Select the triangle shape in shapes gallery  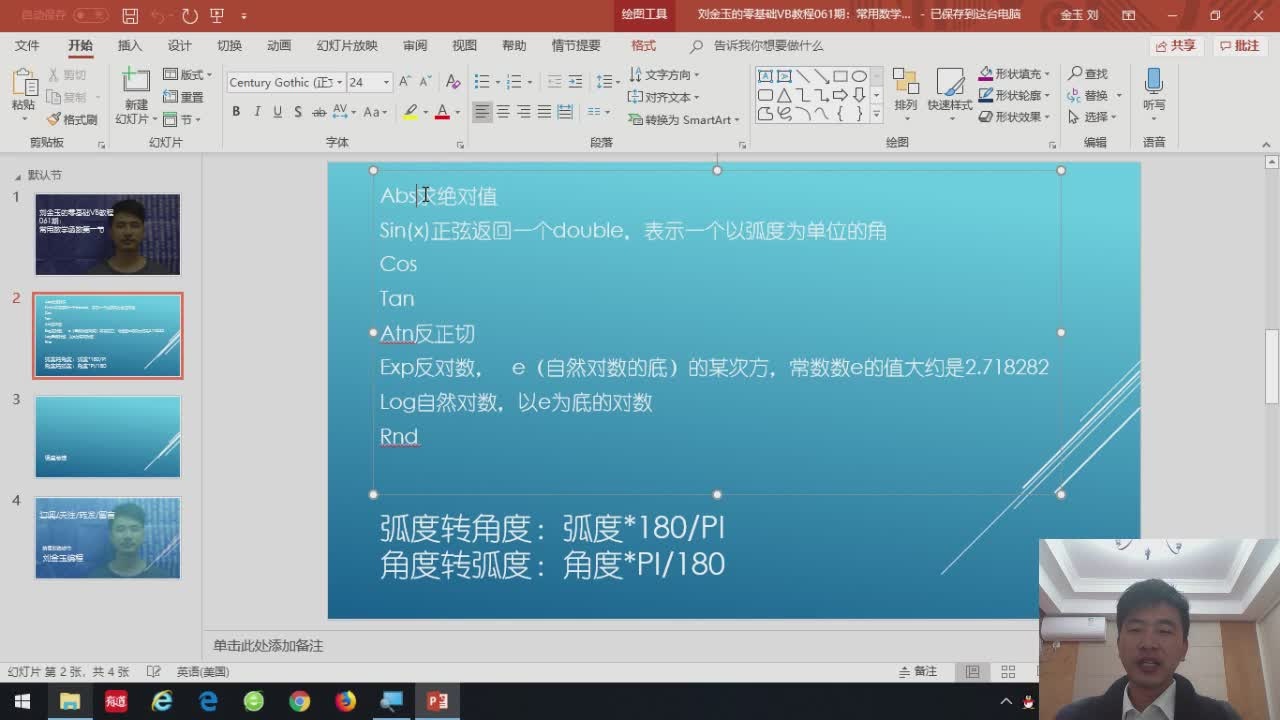[784, 95]
